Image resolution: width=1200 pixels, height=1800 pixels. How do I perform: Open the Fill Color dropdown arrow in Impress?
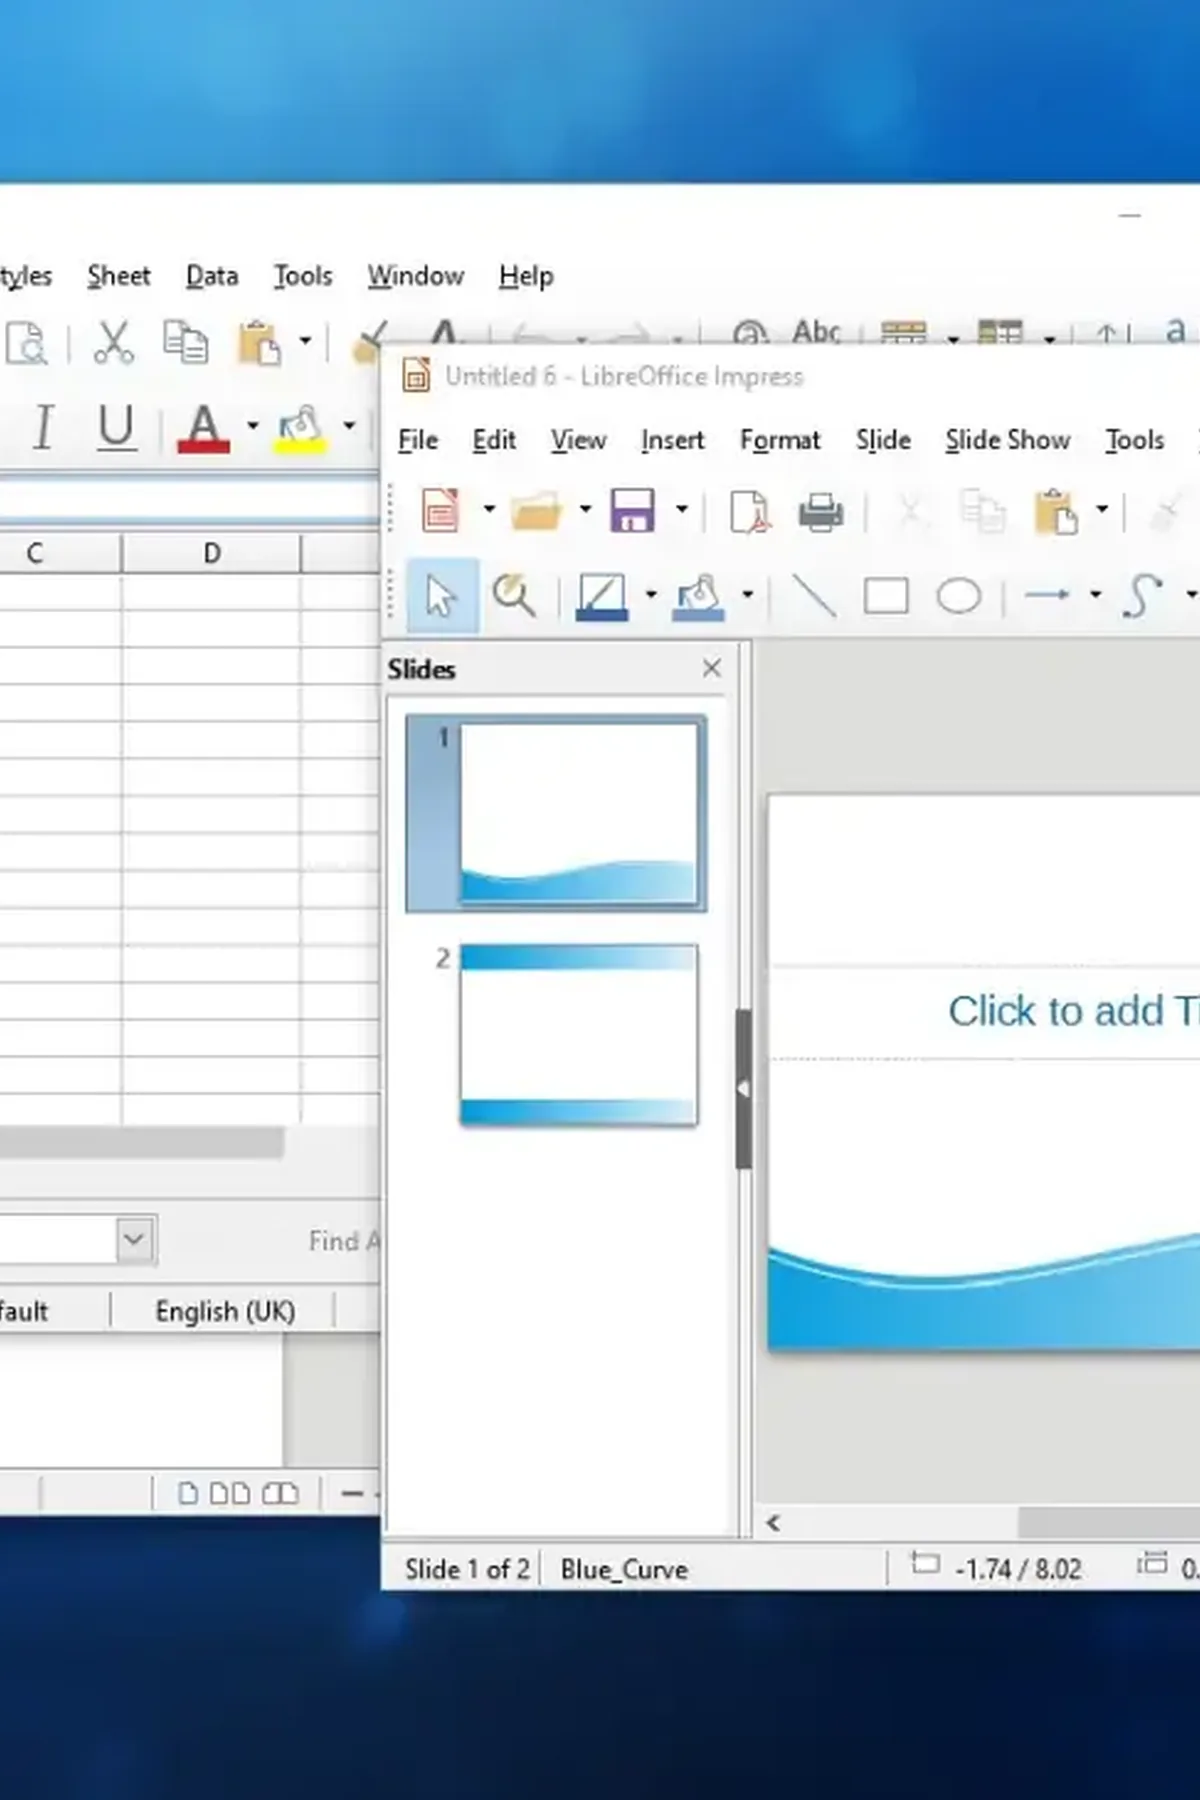tap(747, 595)
